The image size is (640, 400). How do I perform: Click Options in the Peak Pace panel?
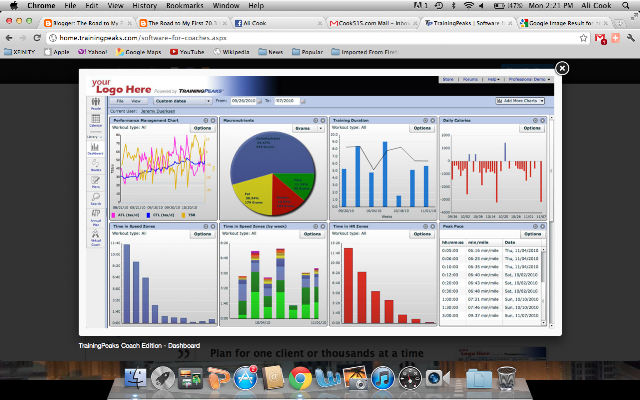(532, 234)
